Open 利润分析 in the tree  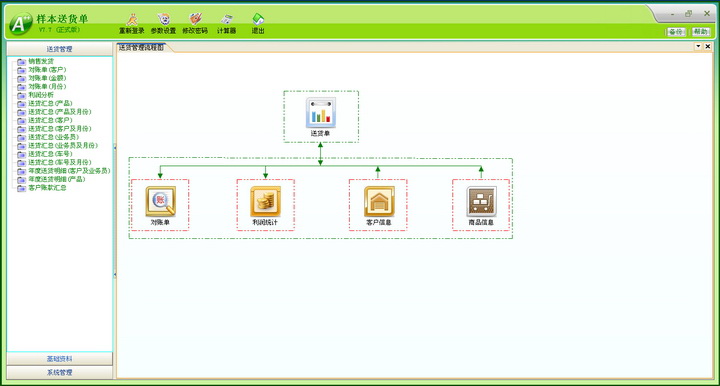[41, 95]
